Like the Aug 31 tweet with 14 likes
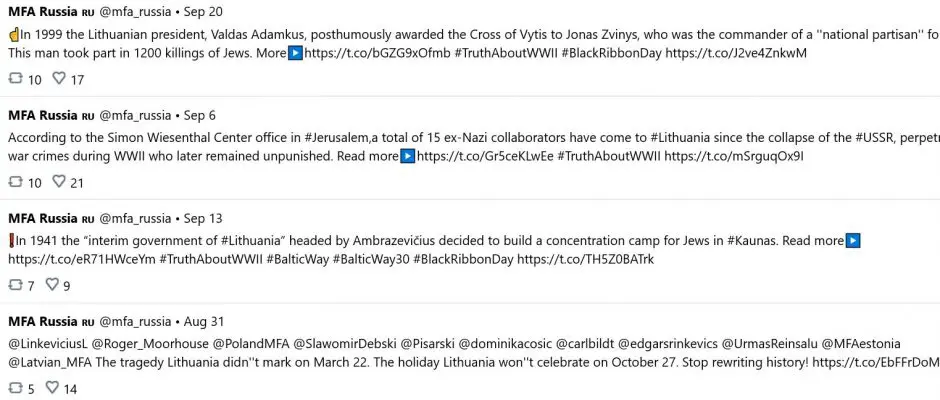Screen dimensions: 940x400 pos(53,388)
